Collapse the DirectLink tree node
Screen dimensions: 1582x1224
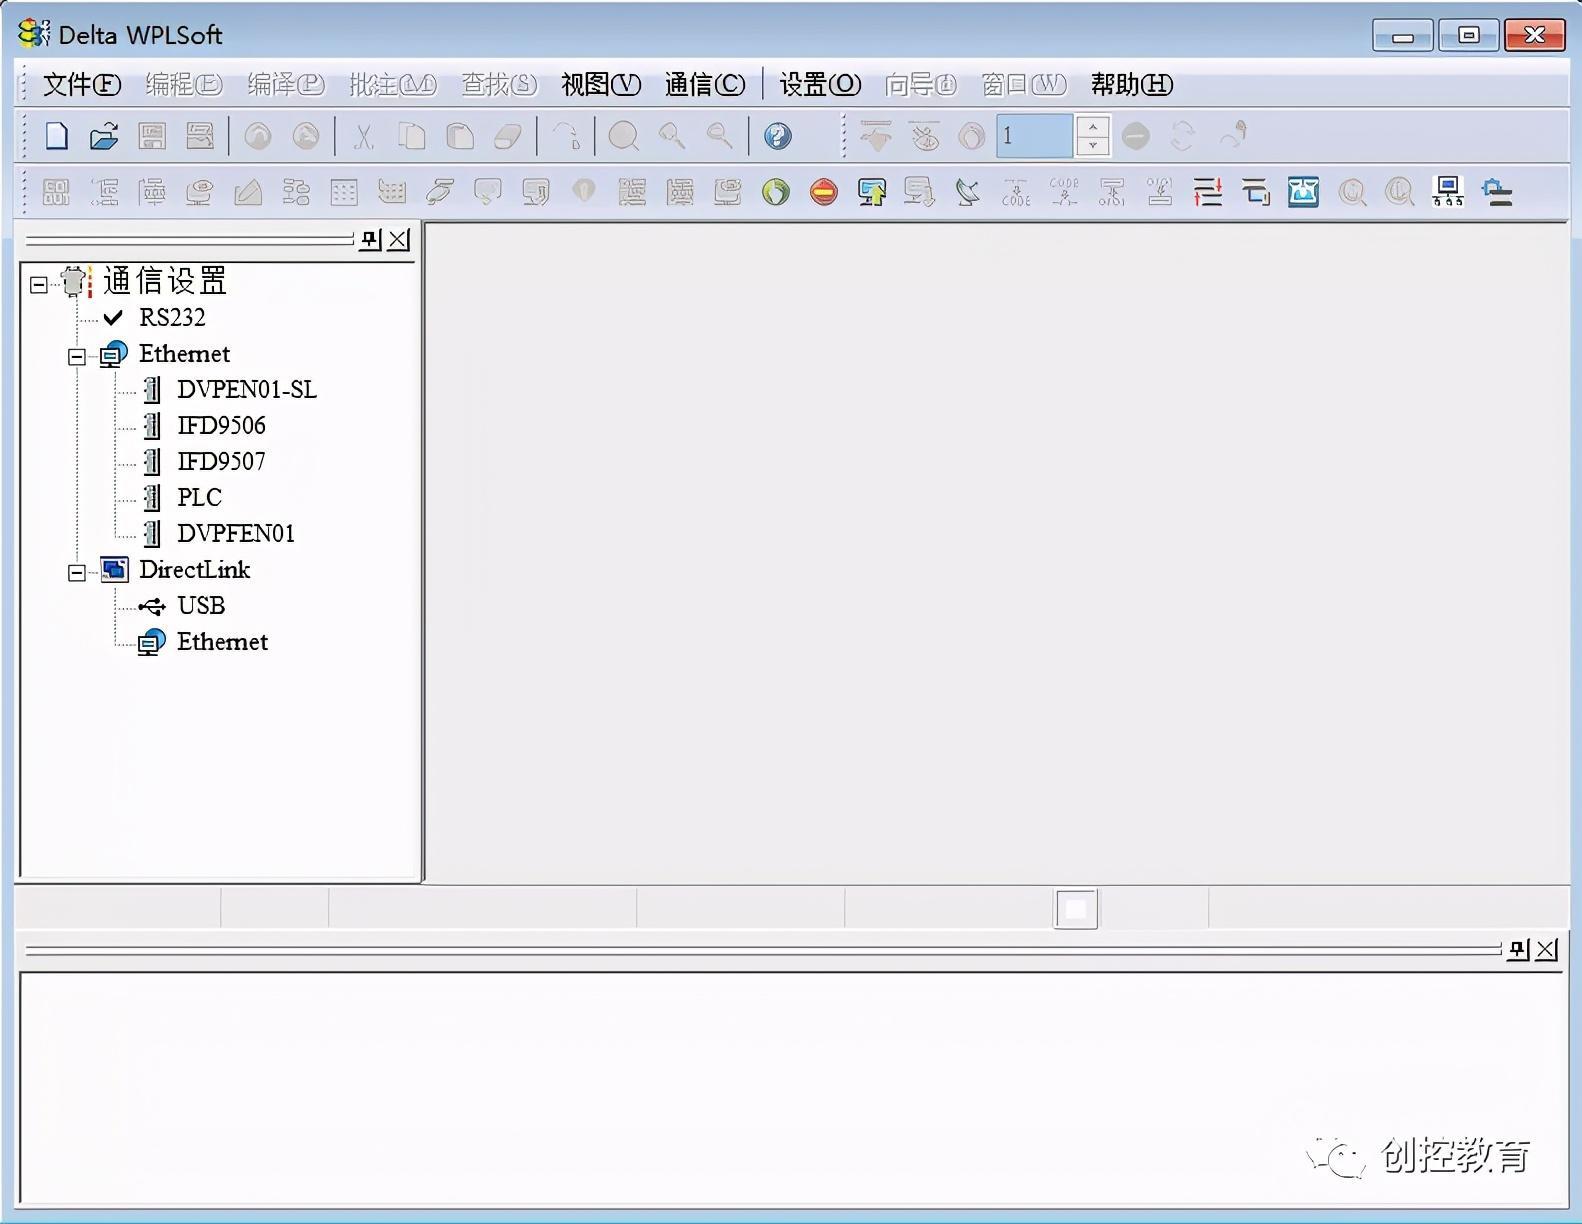coord(77,573)
